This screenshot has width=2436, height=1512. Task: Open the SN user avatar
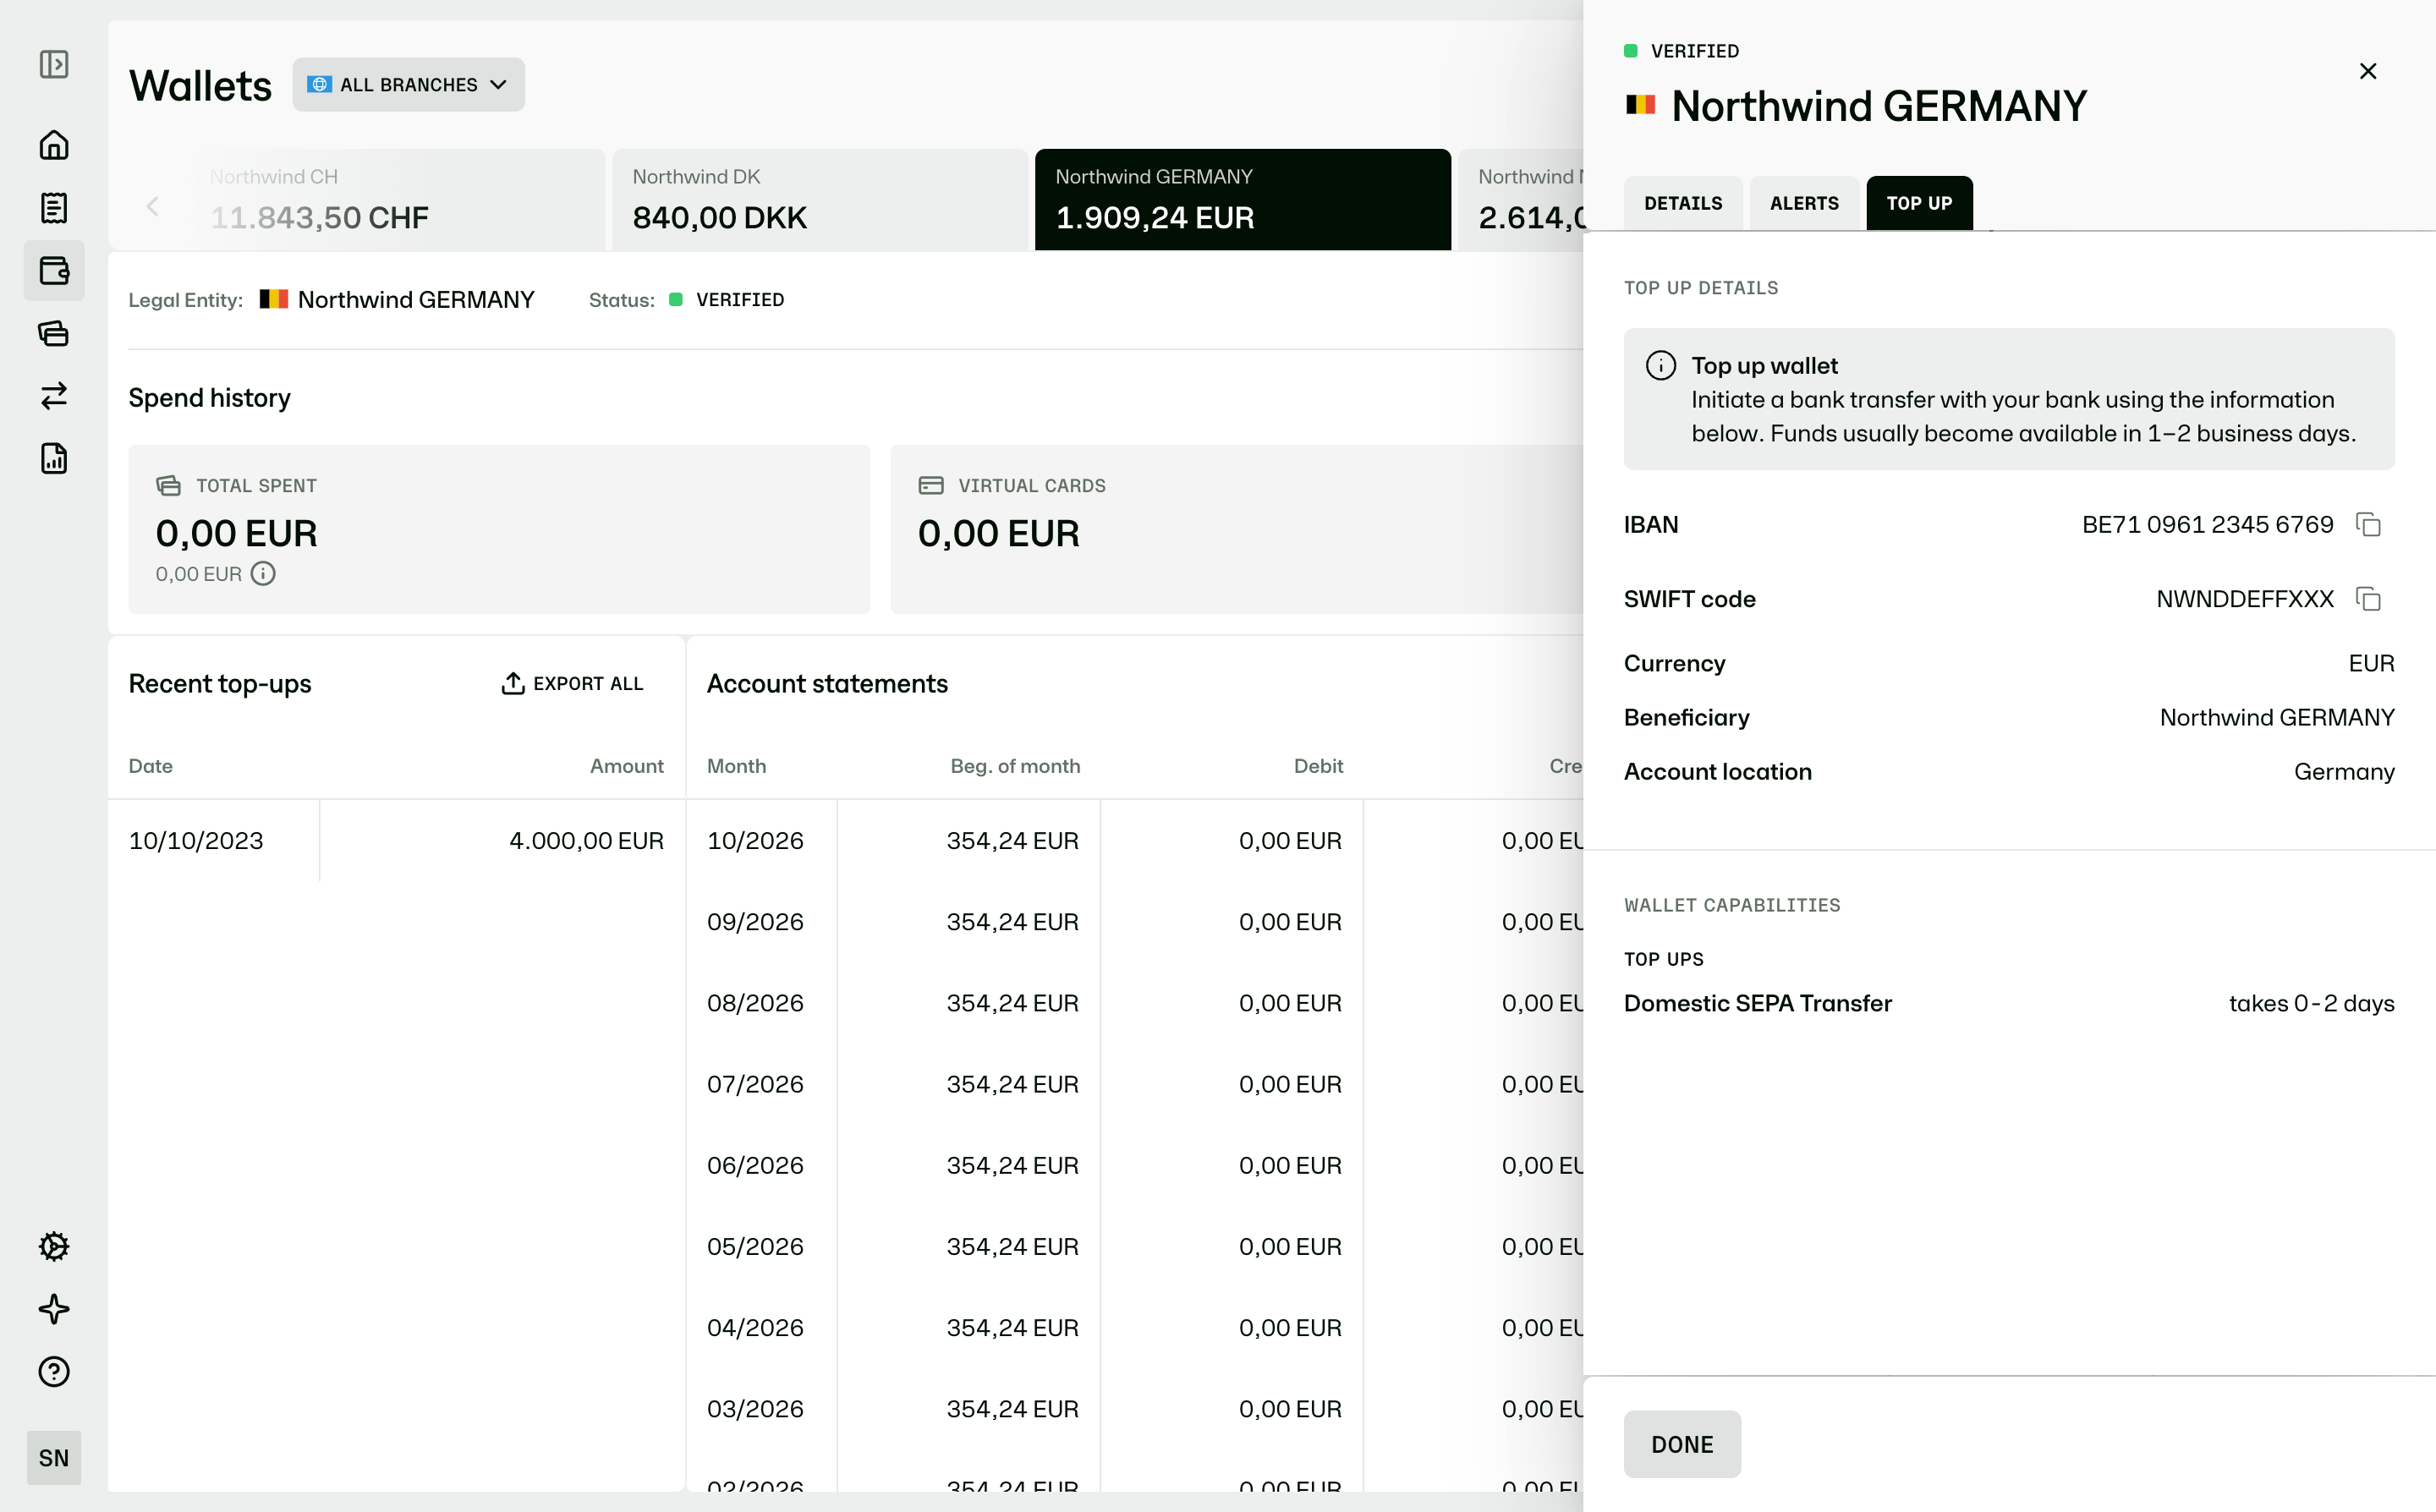54,1458
